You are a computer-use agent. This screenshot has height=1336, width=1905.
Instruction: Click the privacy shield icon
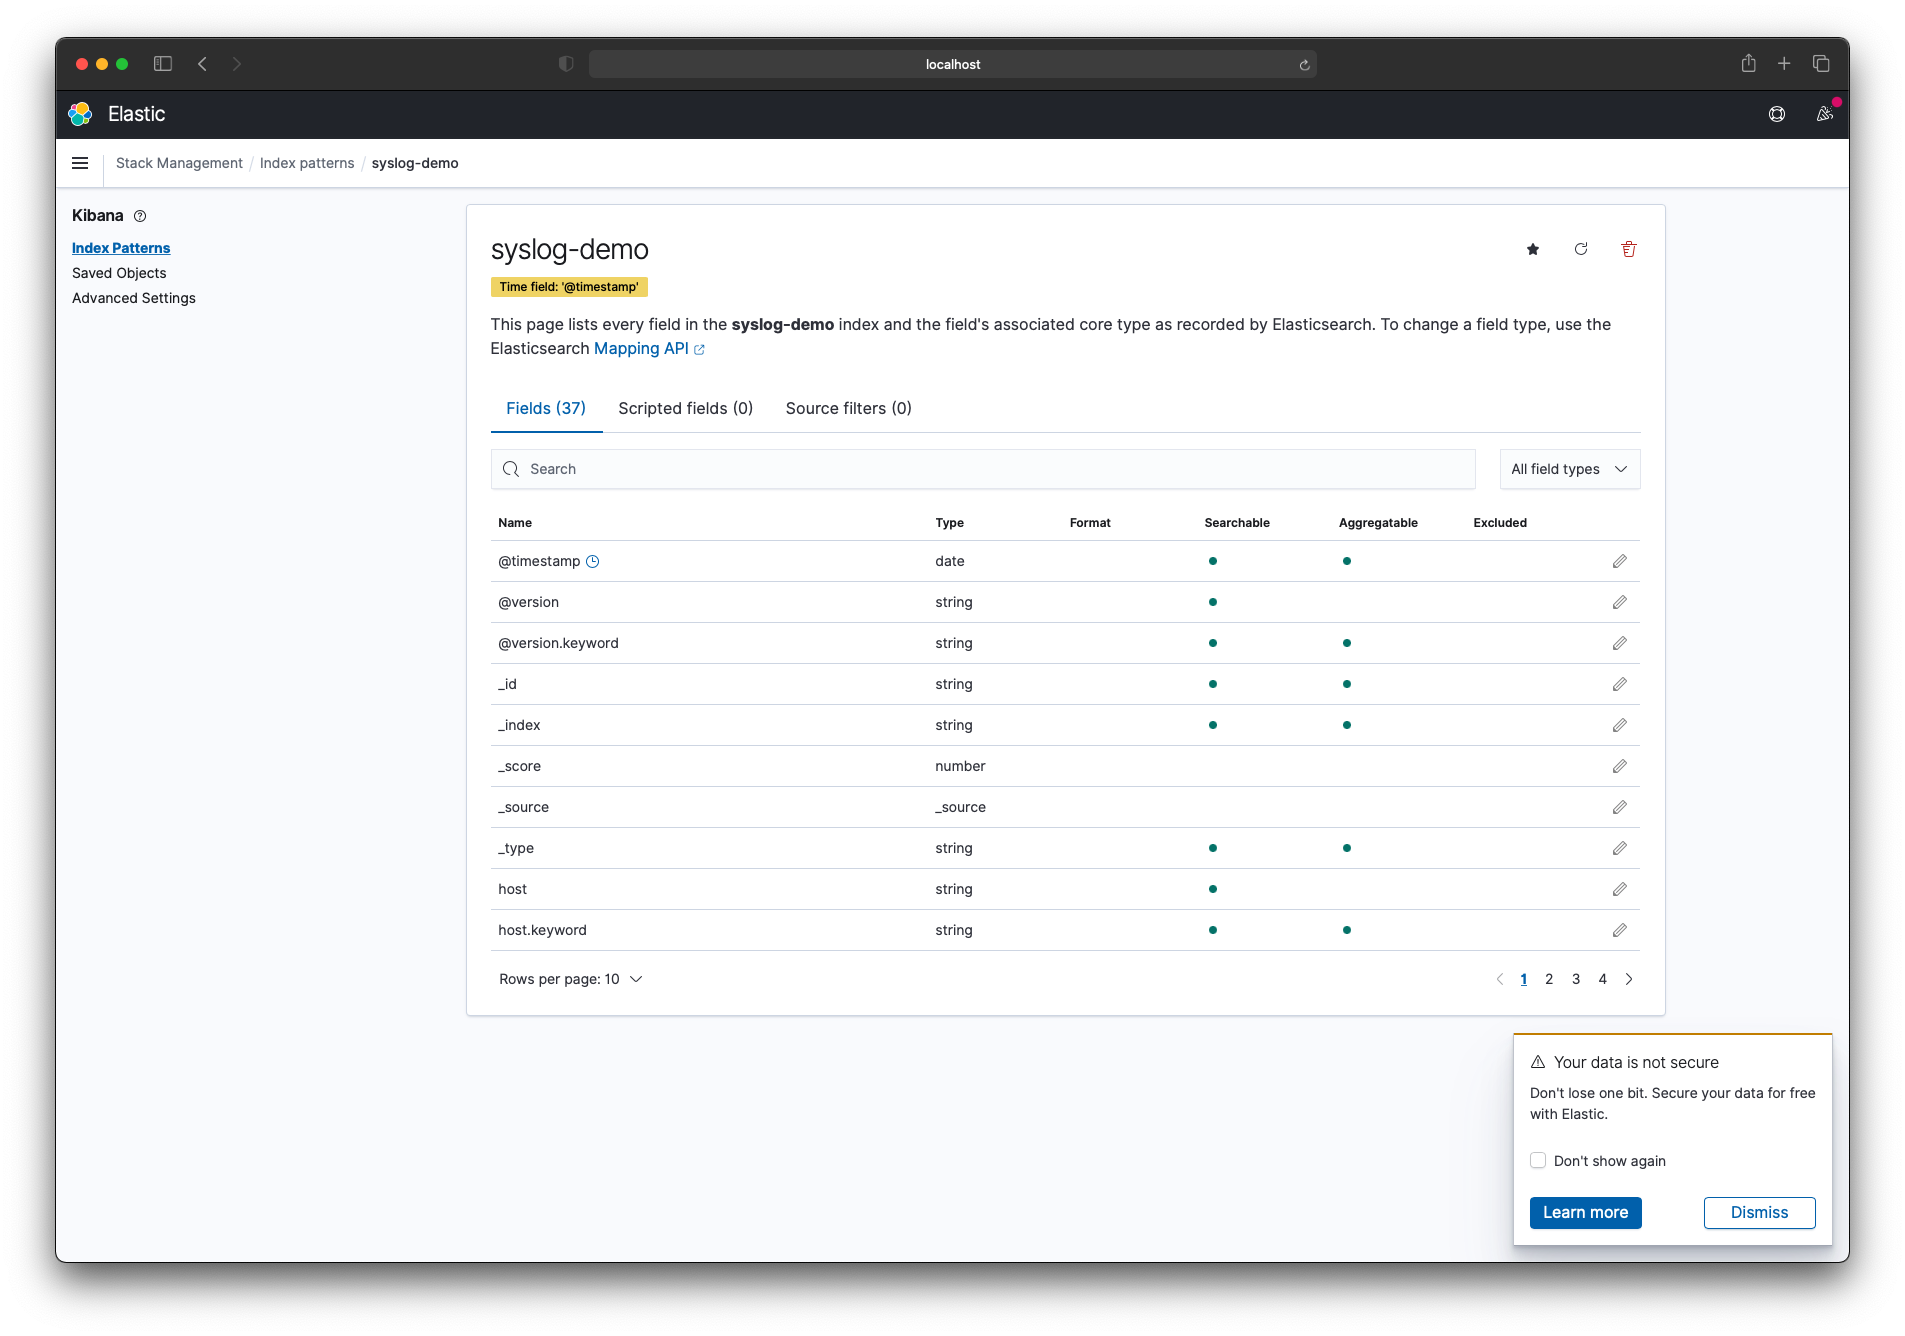(x=566, y=64)
